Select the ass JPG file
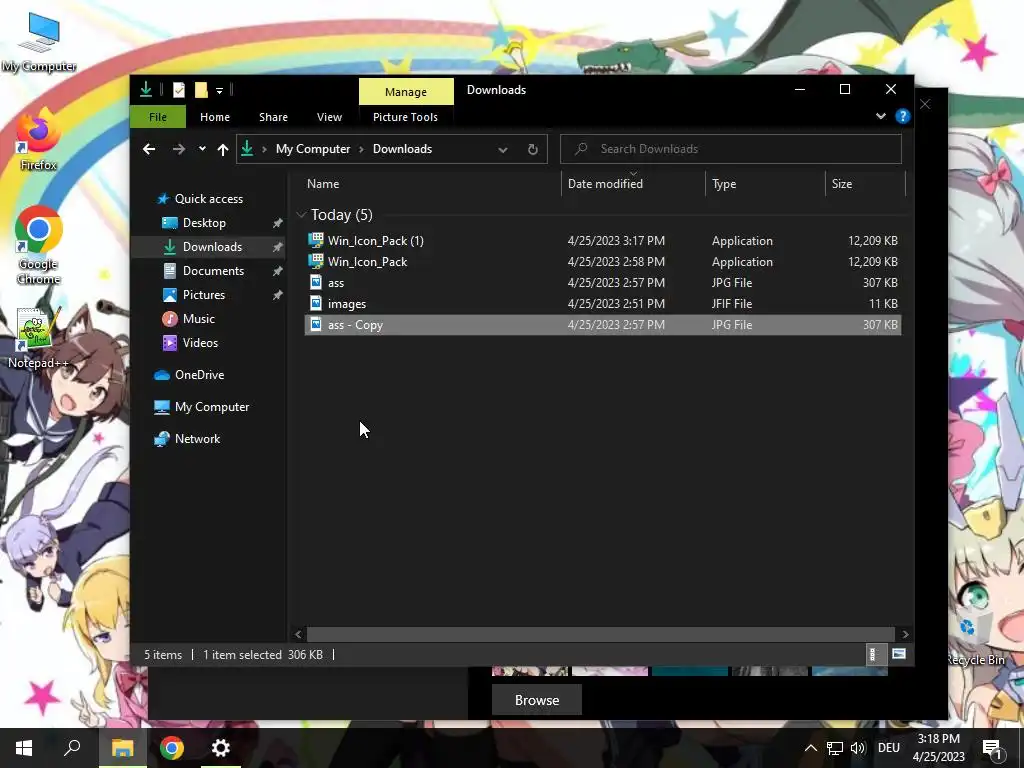 point(602,283)
